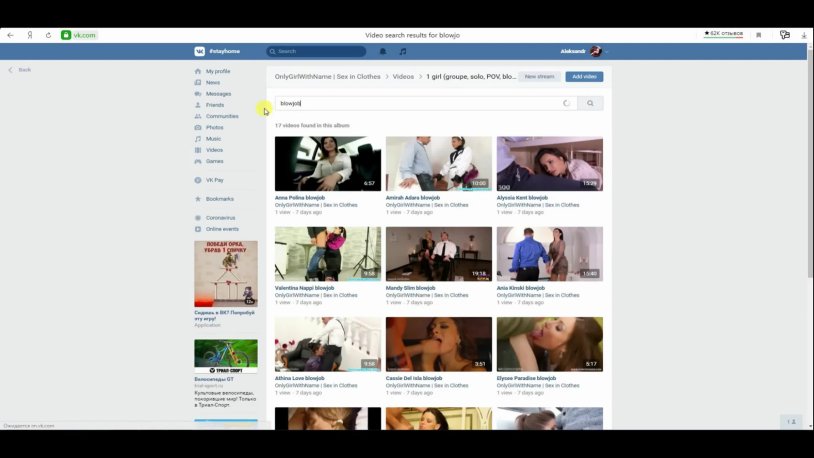The image size is (814, 458).
Task: Click the Back link on left side
Action: point(20,70)
